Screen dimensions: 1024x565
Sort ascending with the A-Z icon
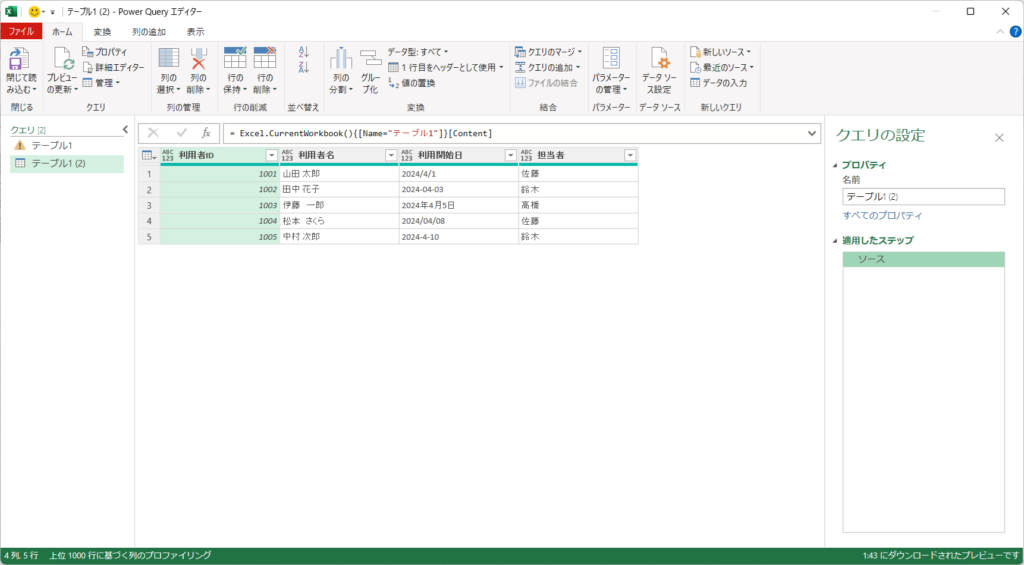click(303, 52)
